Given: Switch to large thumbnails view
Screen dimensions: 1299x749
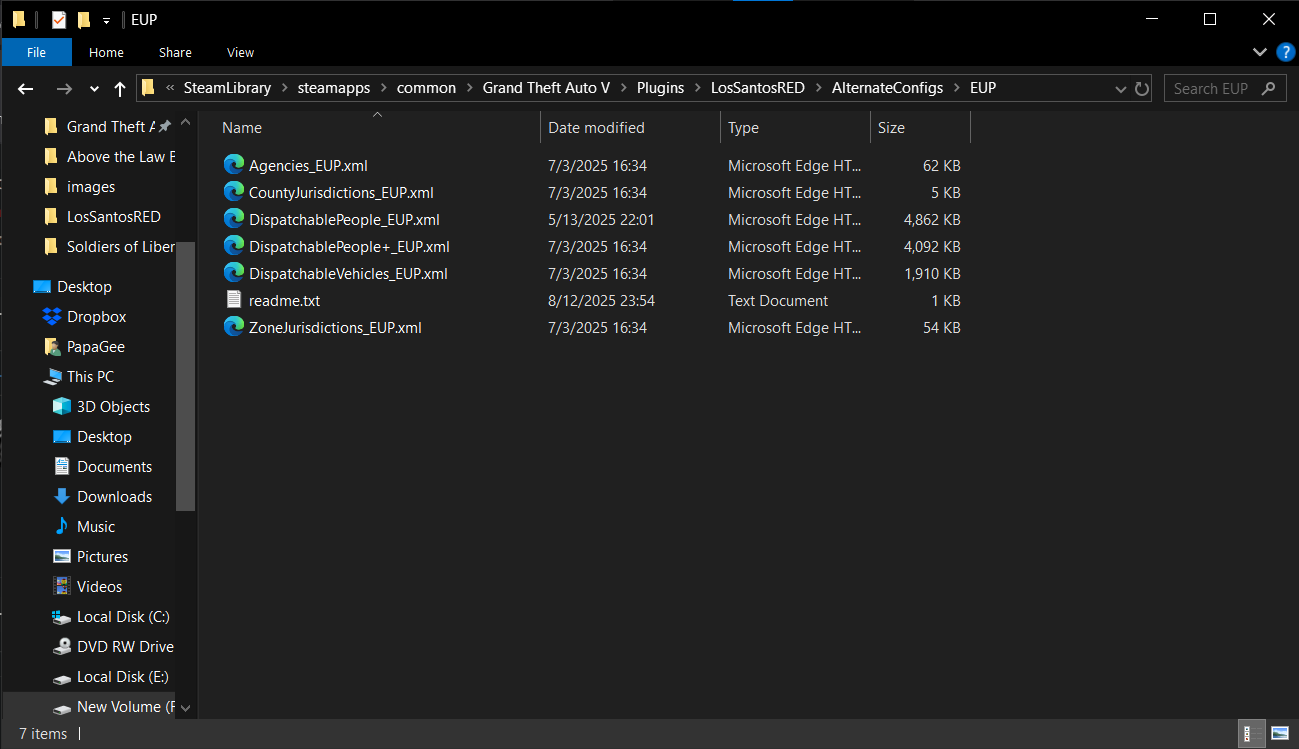Looking at the screenshot, I should point(1280,734).
